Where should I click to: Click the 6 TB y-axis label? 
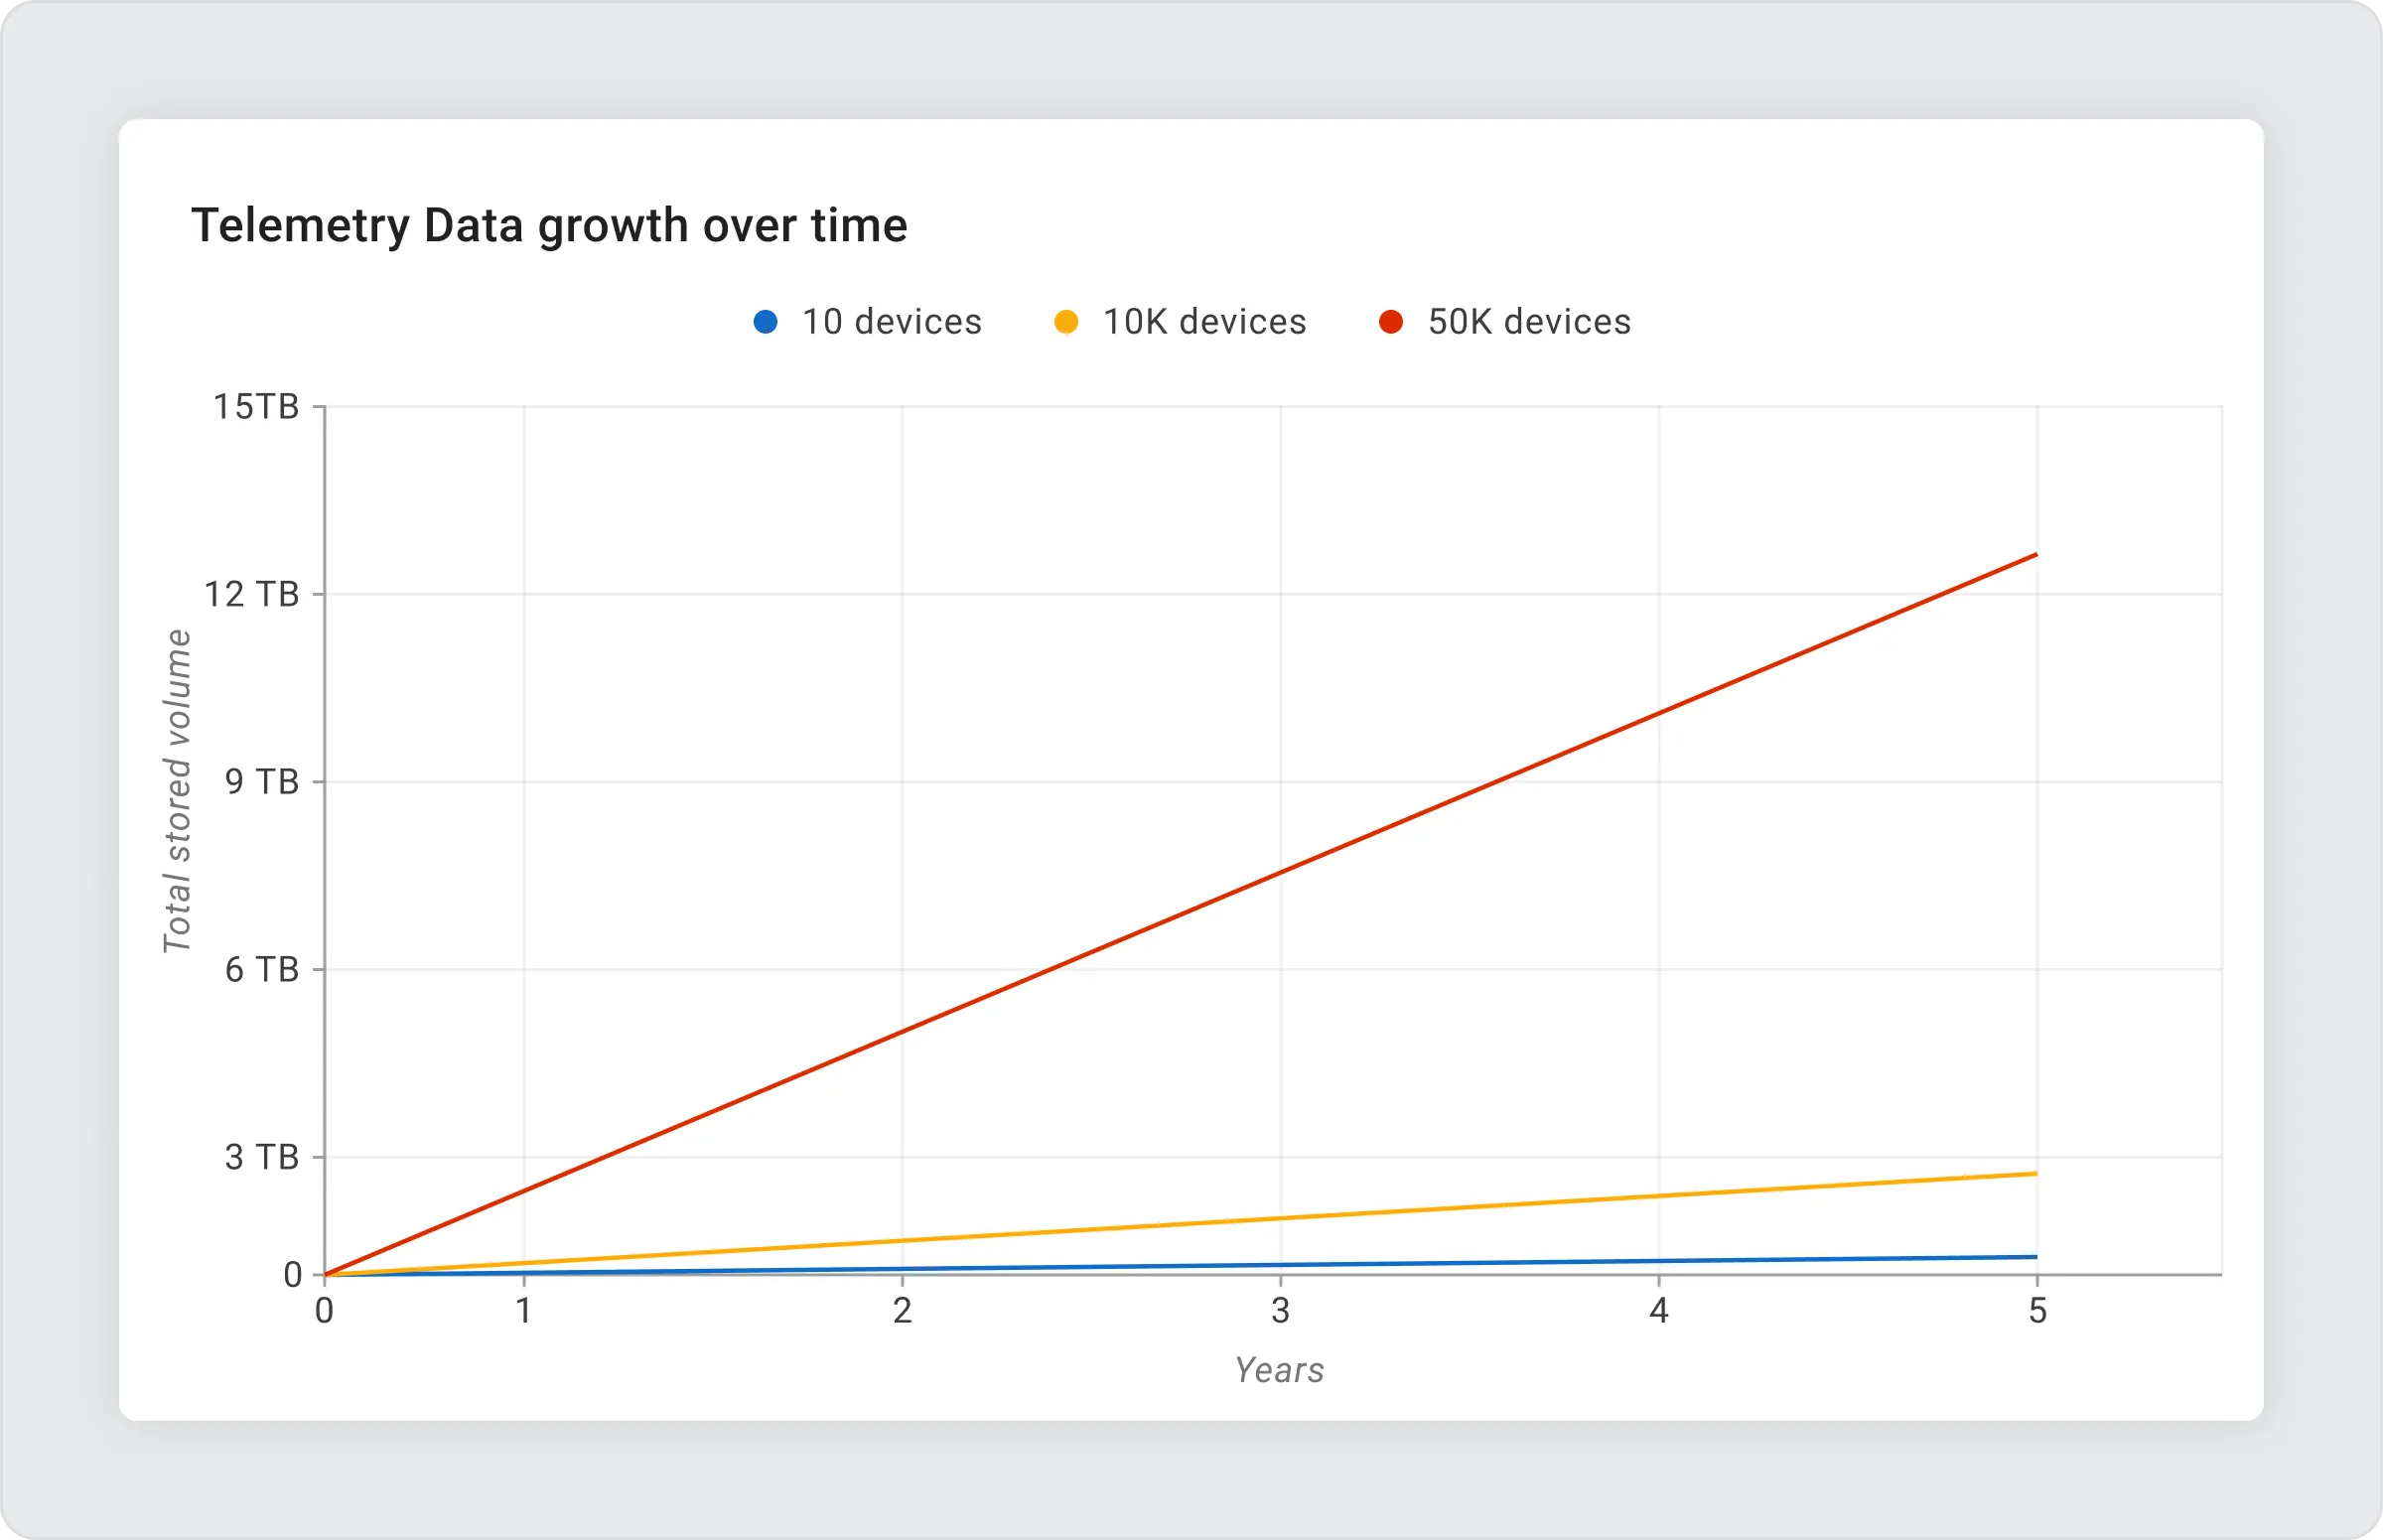[262, 969]
